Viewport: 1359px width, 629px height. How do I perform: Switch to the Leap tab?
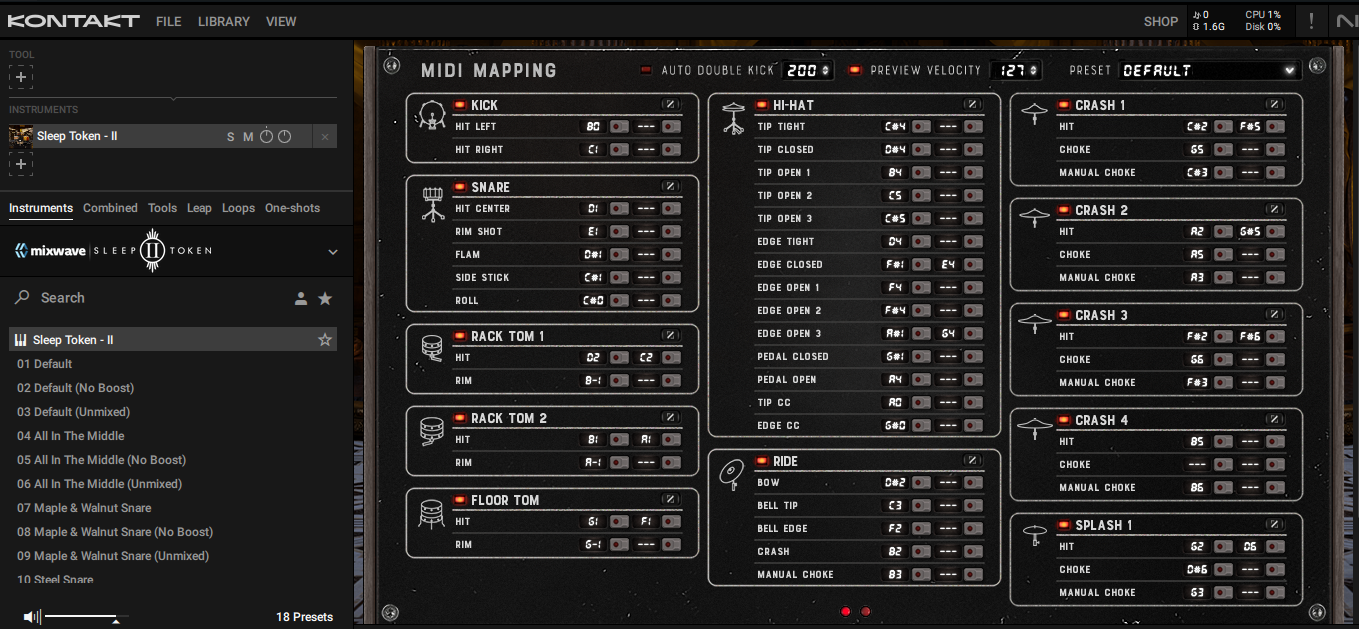click(x=199, y=208)
